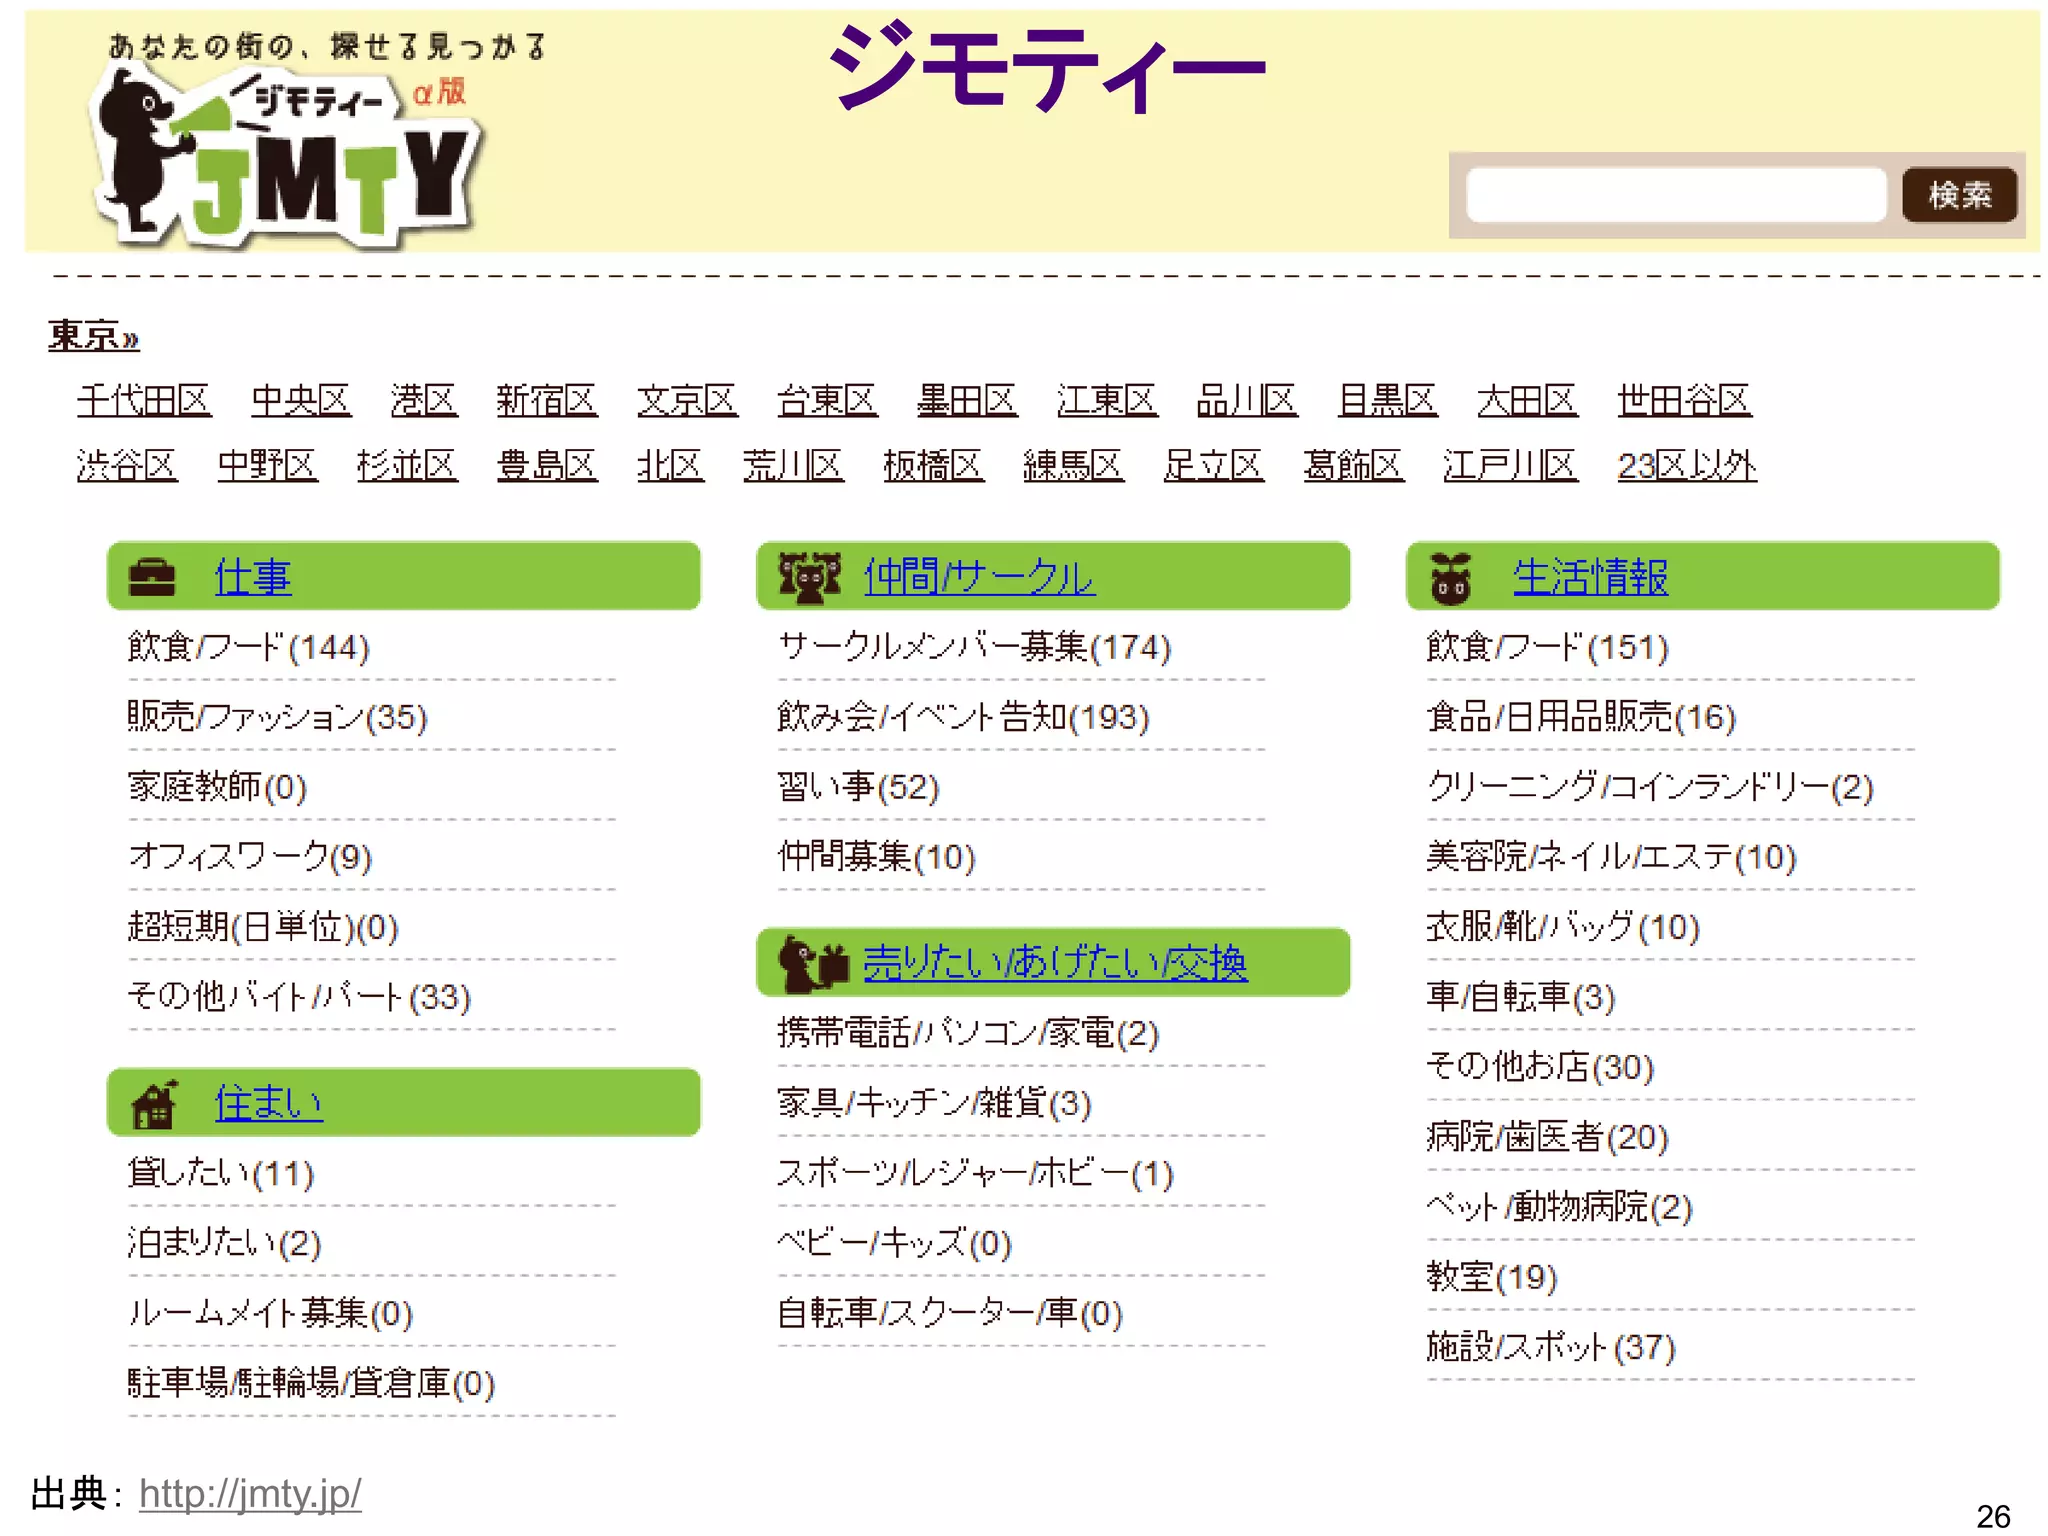Select the 目黒区 ward link
The width and height of the screenshot is (2048, 1536).
click(x=1387, y=400)
